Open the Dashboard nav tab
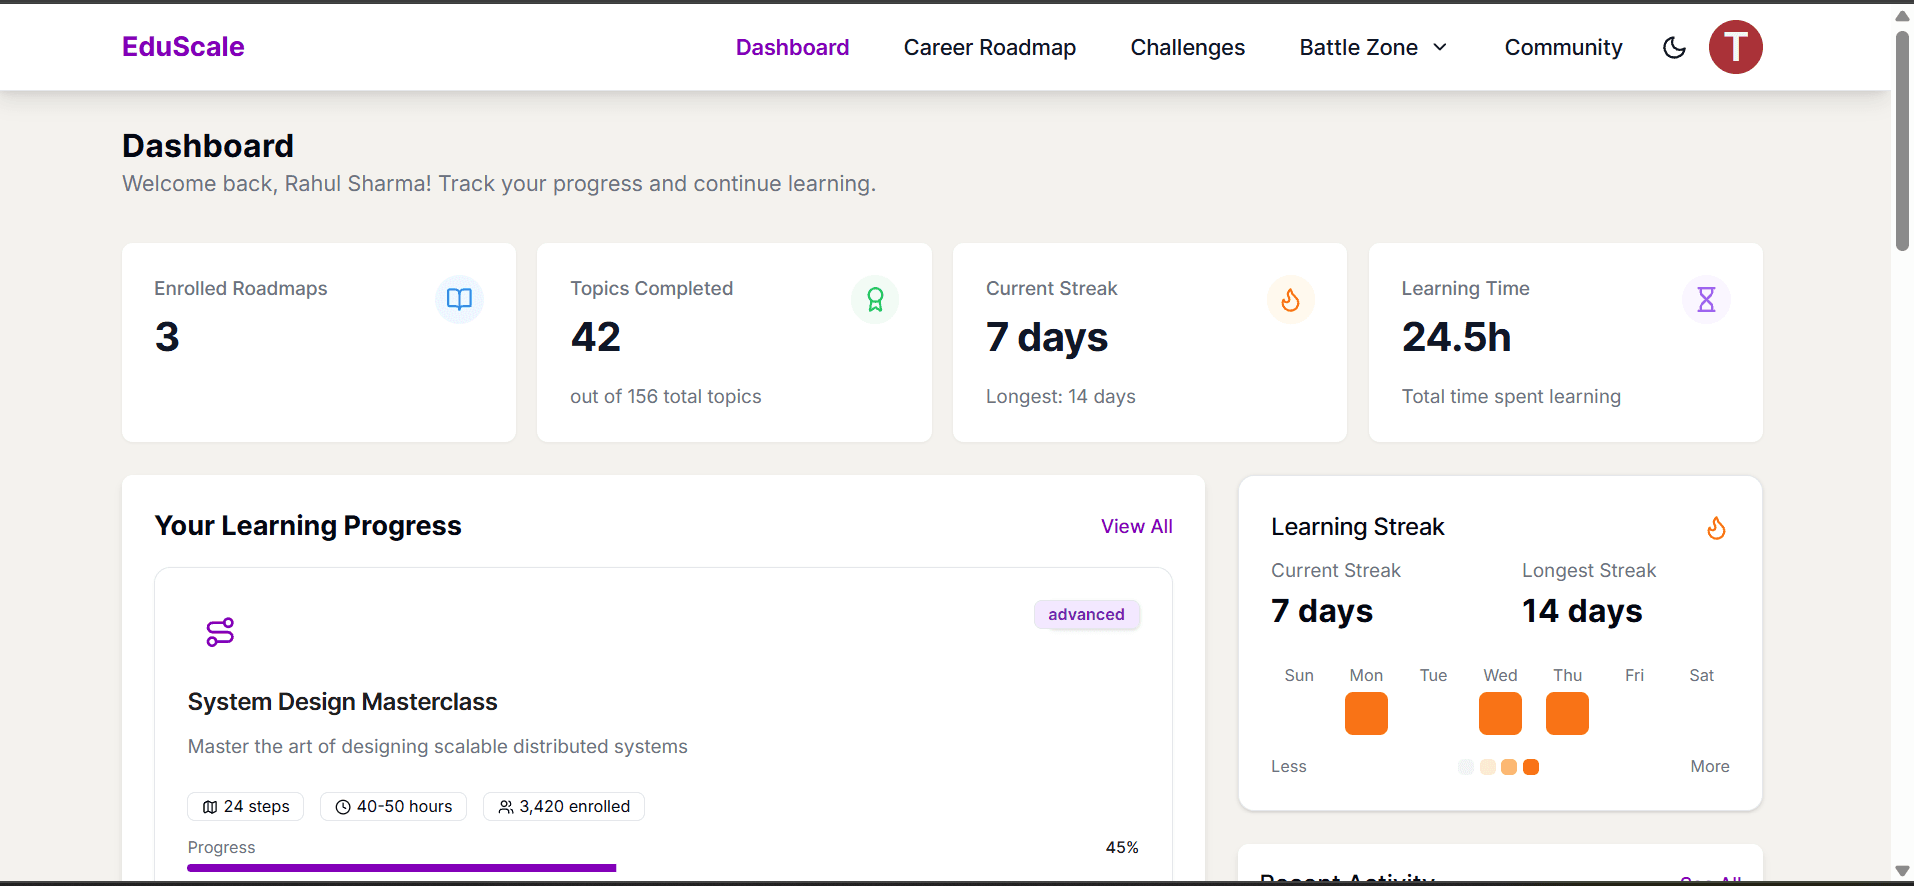The width and height of the screenshot is (1914, 886). pos(792,47)
